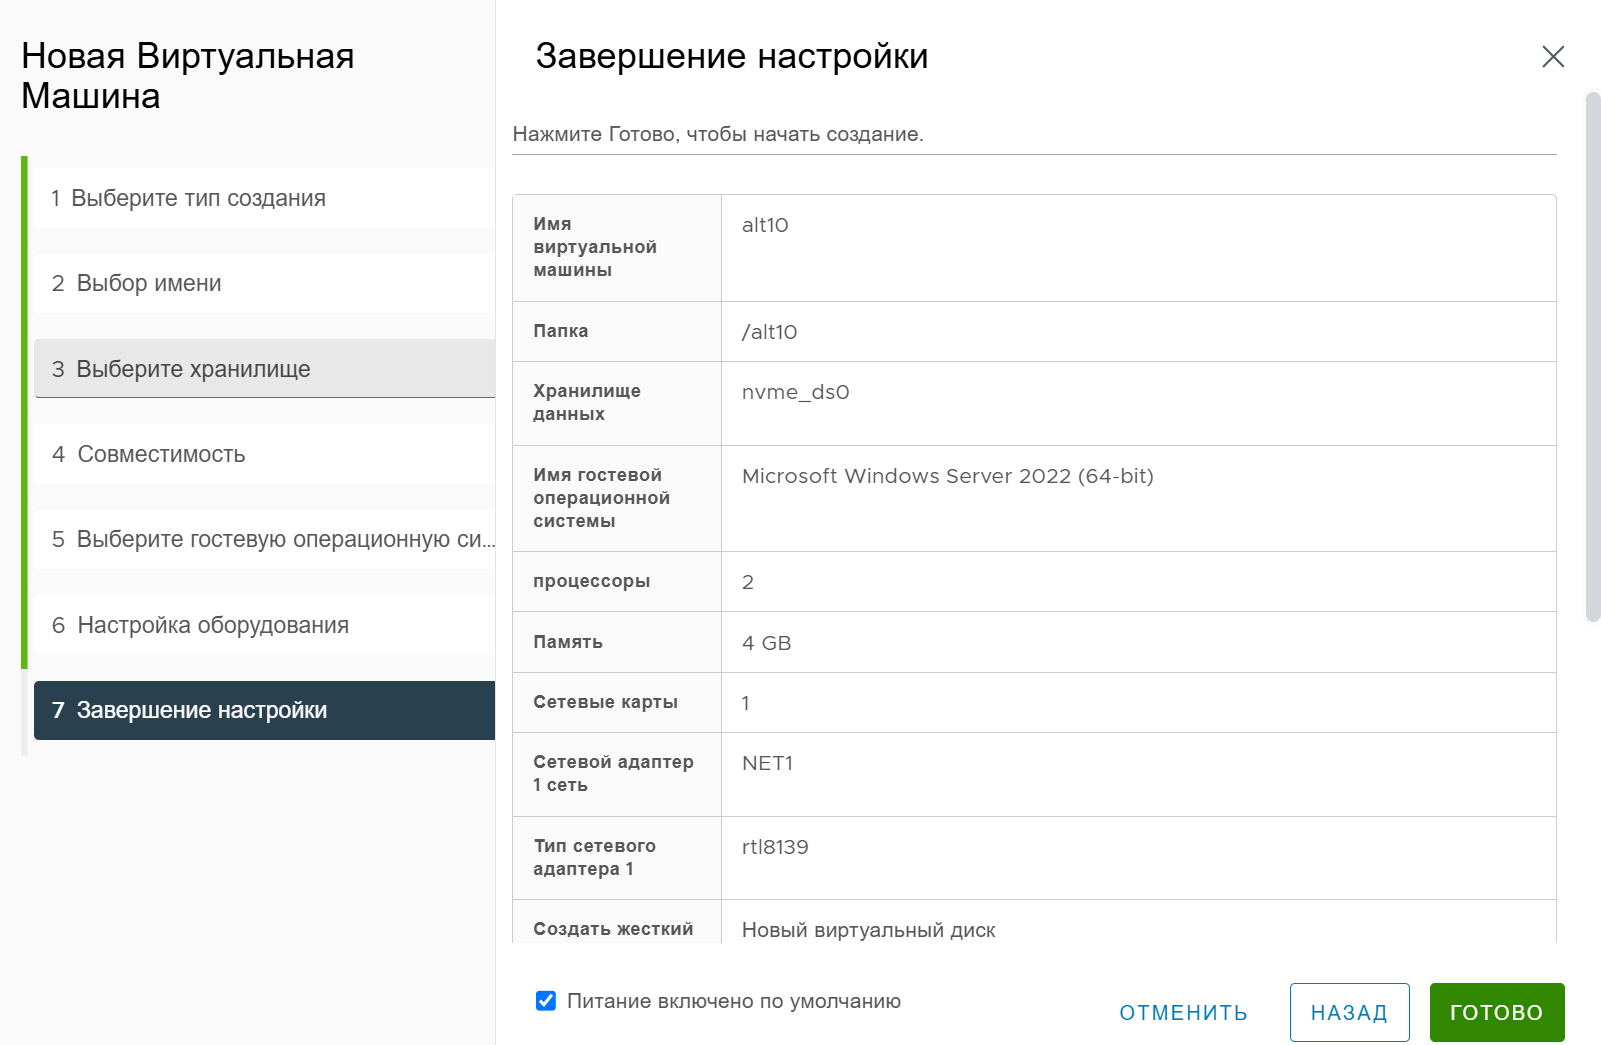
Task: Click the 'Нажмите Готово, чтобы начать создание.' text
Action: coord(718,134)
